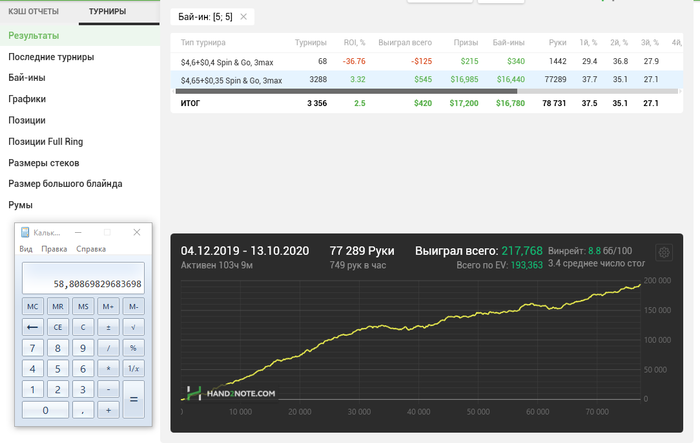Click calculator digit 2 button
Image resolution: width=700 pixels, height=443 pixels.
58,389
